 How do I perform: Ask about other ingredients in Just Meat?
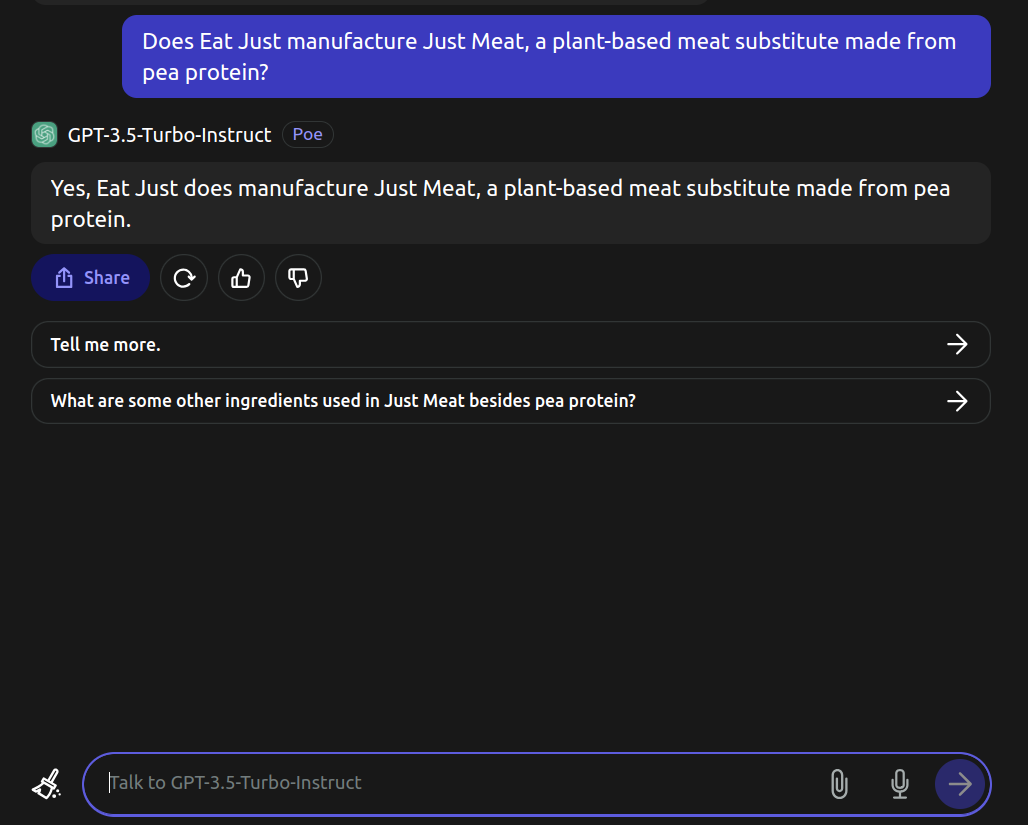511,401
